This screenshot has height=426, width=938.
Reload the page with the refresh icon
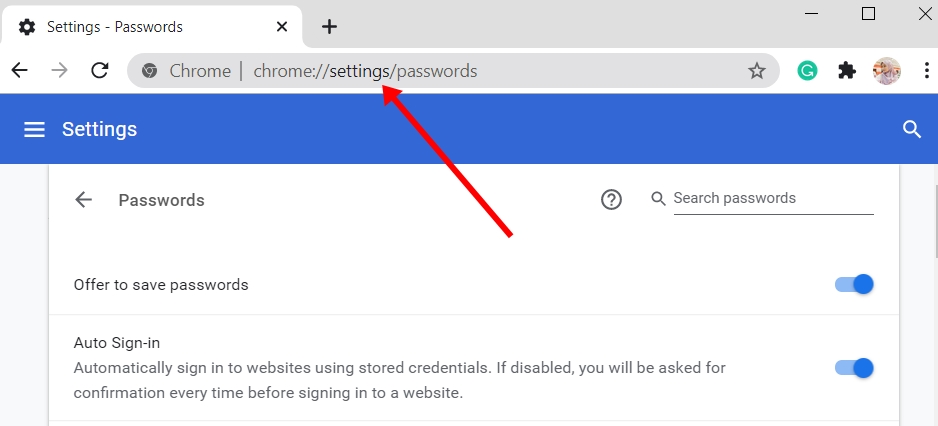100,71
